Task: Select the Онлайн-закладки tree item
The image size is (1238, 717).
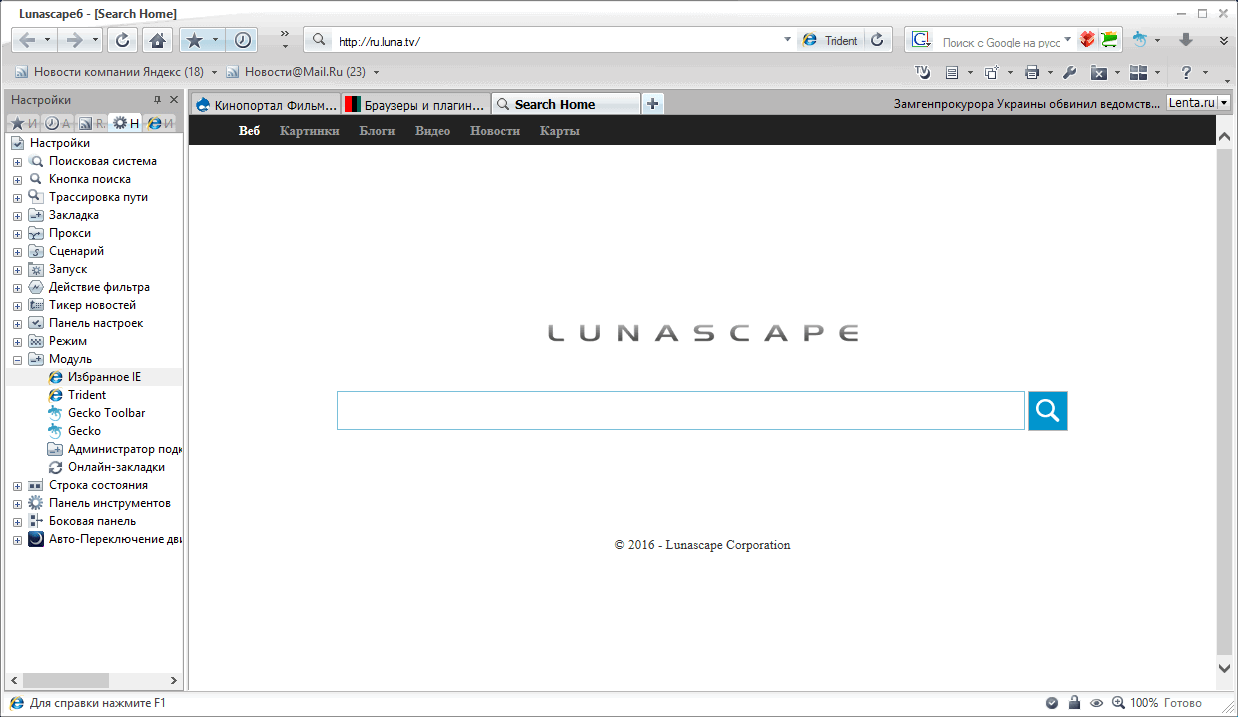Action: point(116,467)
